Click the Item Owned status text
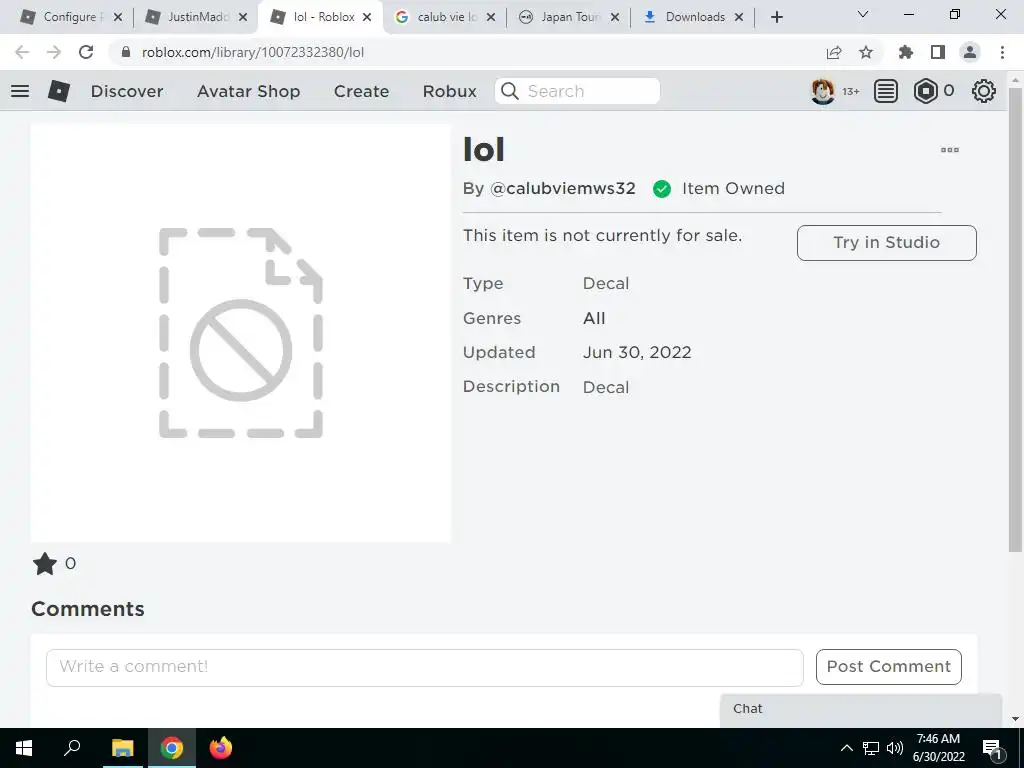The image size is (1024, 768). (x=733, y=188)
